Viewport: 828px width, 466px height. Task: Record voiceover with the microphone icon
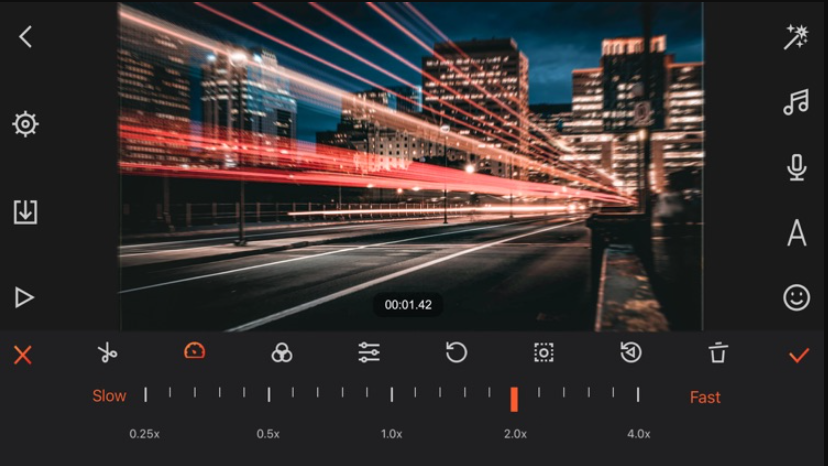(x=796, y=167)
